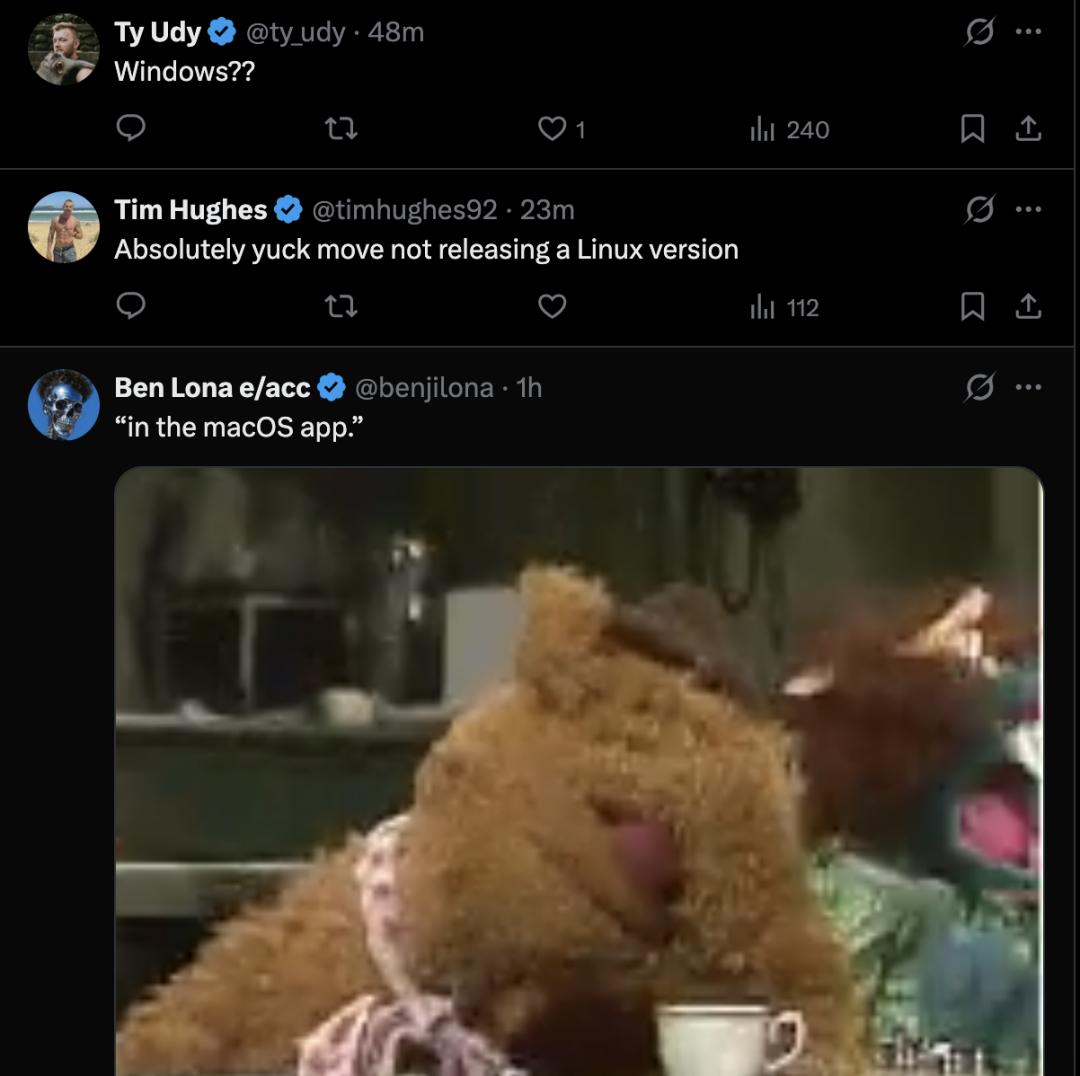Share Tim Hughes' tweet
Image resolution: width=1080 pixels, height=1076 pixels.
[1028, 307]
